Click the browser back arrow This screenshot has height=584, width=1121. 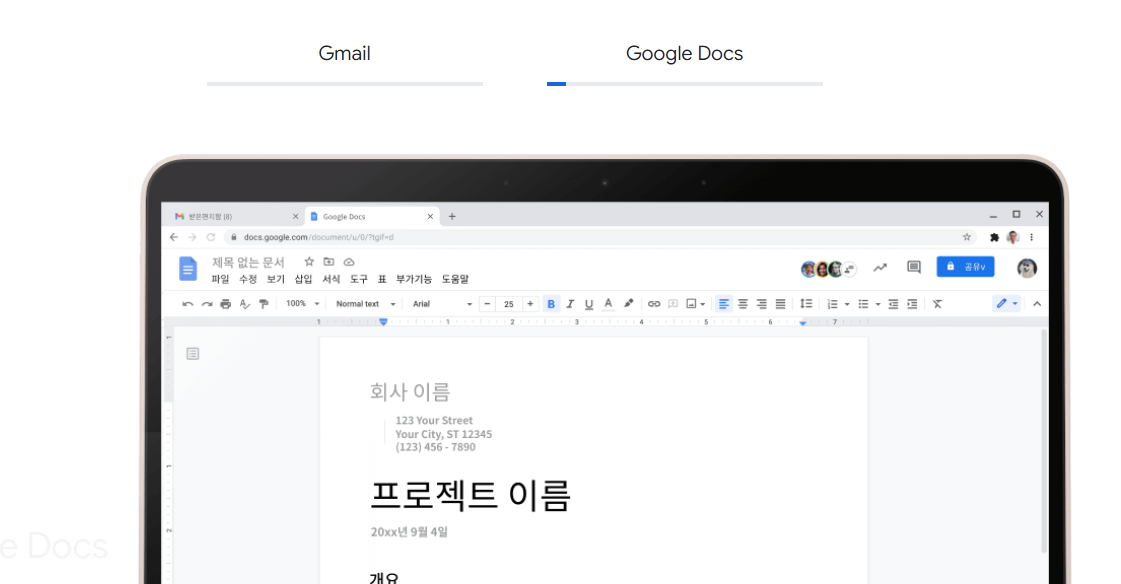click(x=174, y=237)
